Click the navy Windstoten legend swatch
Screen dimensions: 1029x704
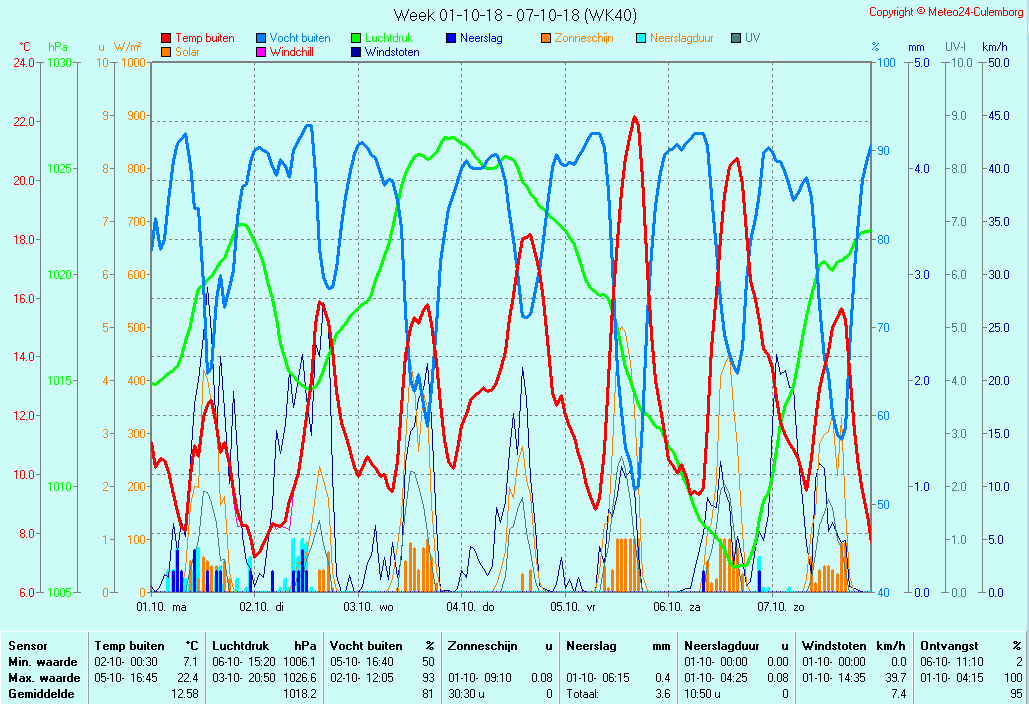click(355, 52)
